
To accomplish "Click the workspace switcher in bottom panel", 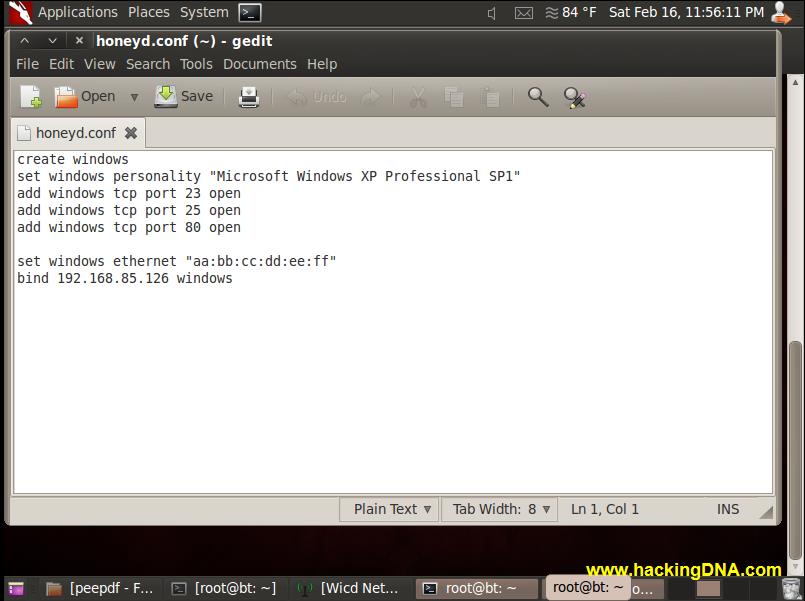I will pyautogui.click(x=708, y=589).
